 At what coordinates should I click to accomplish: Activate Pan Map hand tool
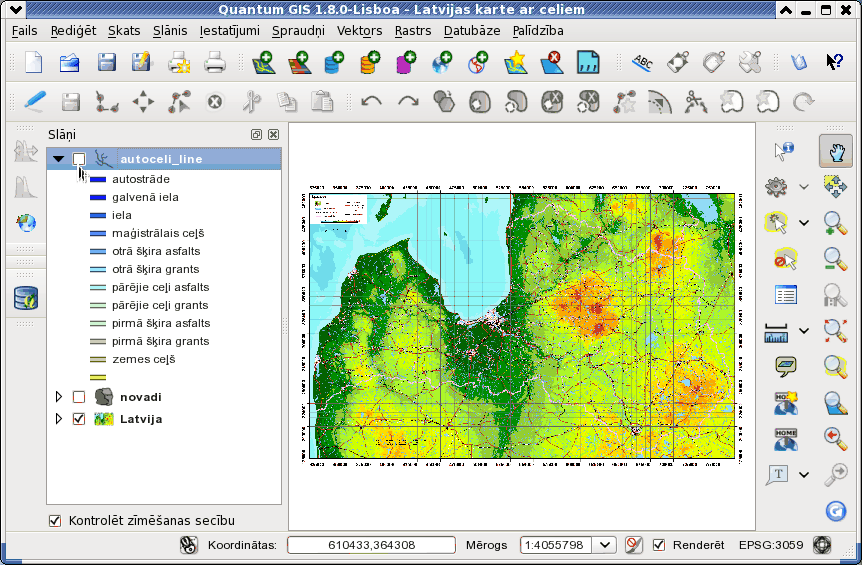click(x=836, y=151)
